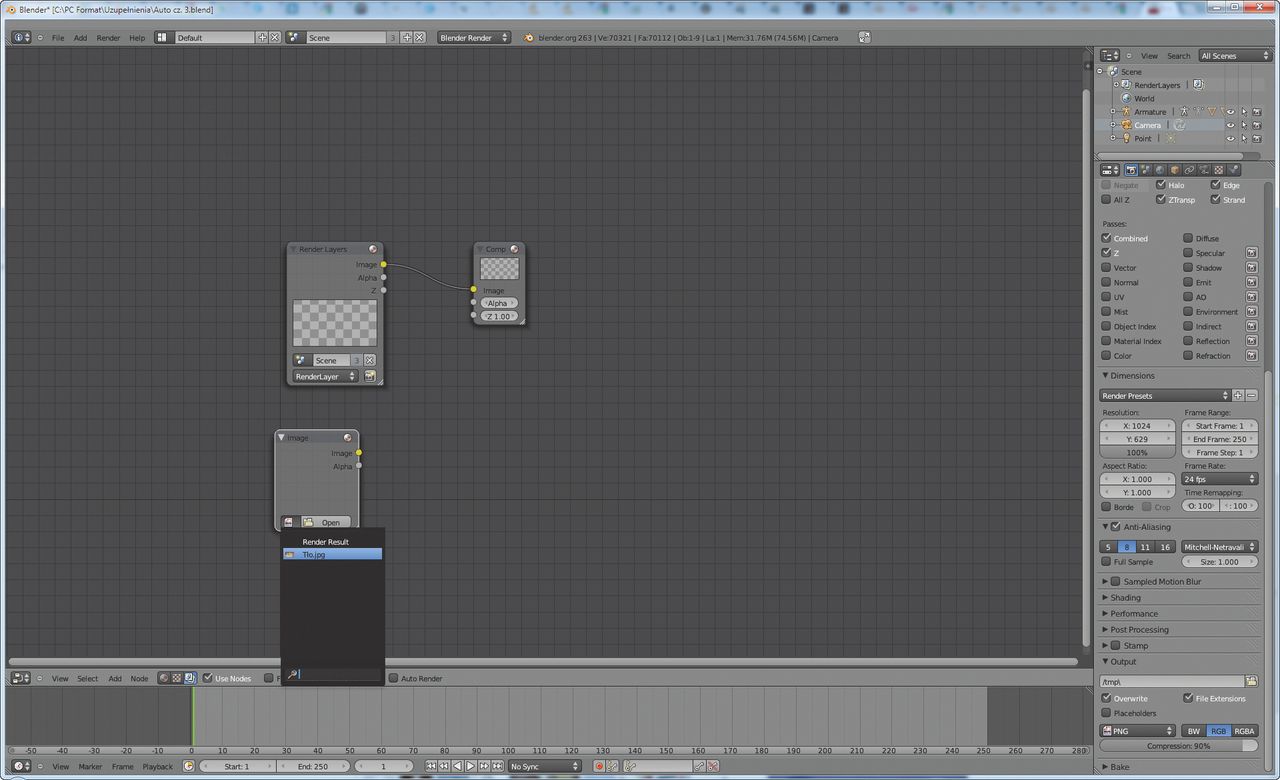Toggle the Render Layers node preview sphere icon
The height and width of the screenshot is (780, 1280).
tap(373, 249)
